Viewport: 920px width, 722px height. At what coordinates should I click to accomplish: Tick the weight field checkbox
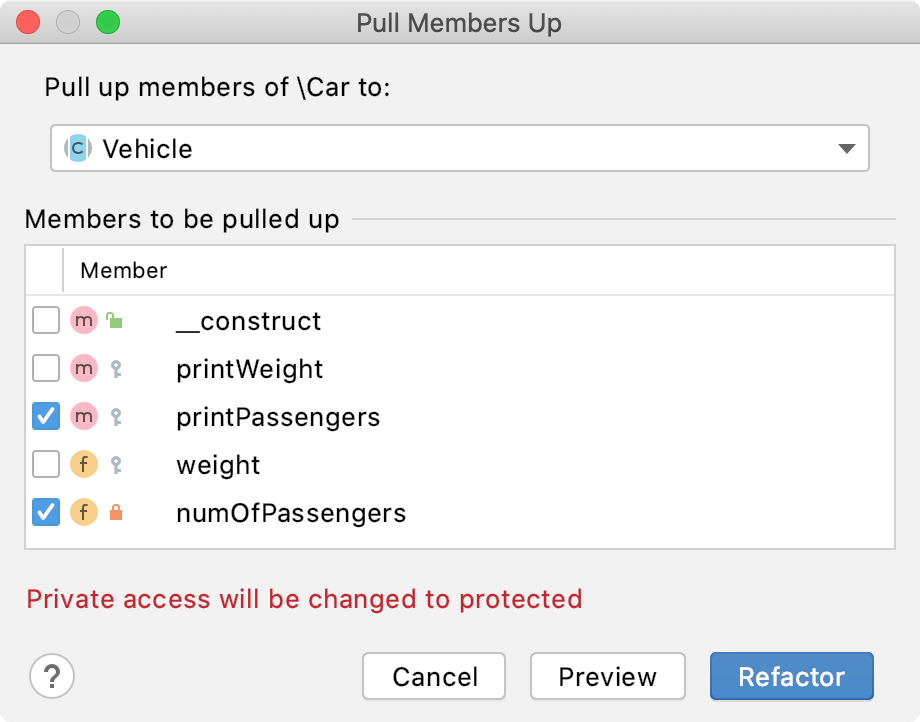(46, 465)
